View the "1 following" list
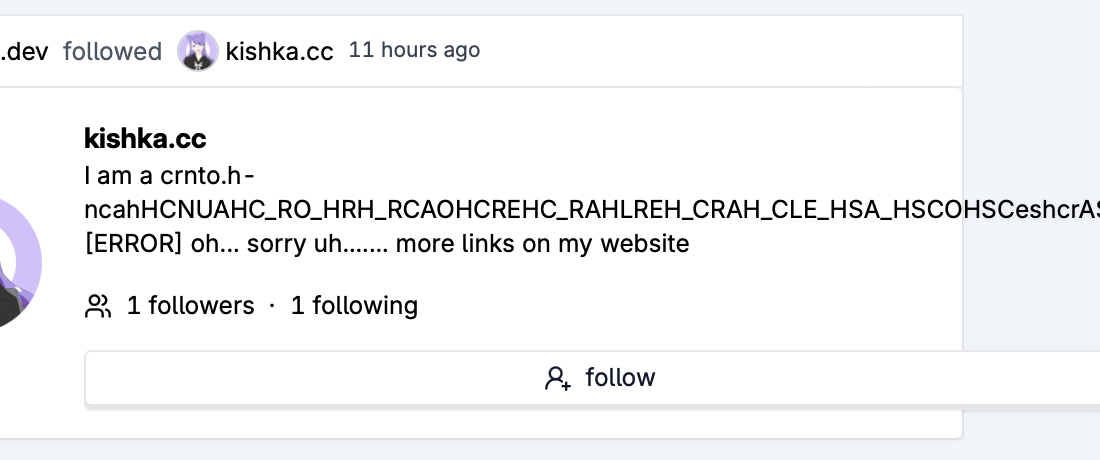Image resolution: width=1100 pixels, height=460 pixels. coord(354,306)
